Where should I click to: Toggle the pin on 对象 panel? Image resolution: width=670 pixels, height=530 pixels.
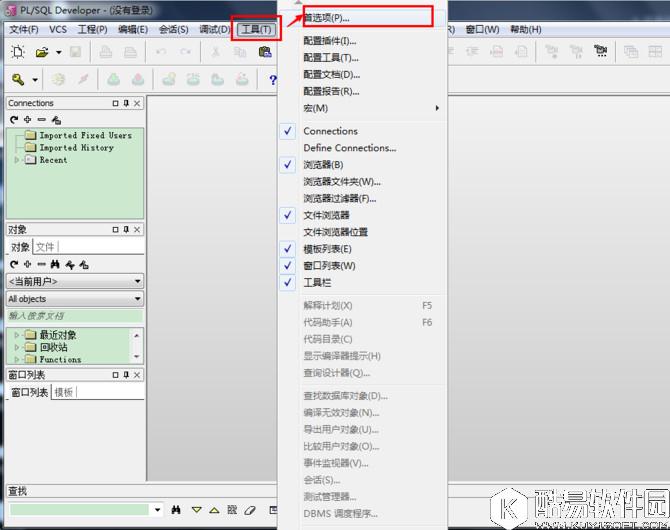tap(126, 230)
